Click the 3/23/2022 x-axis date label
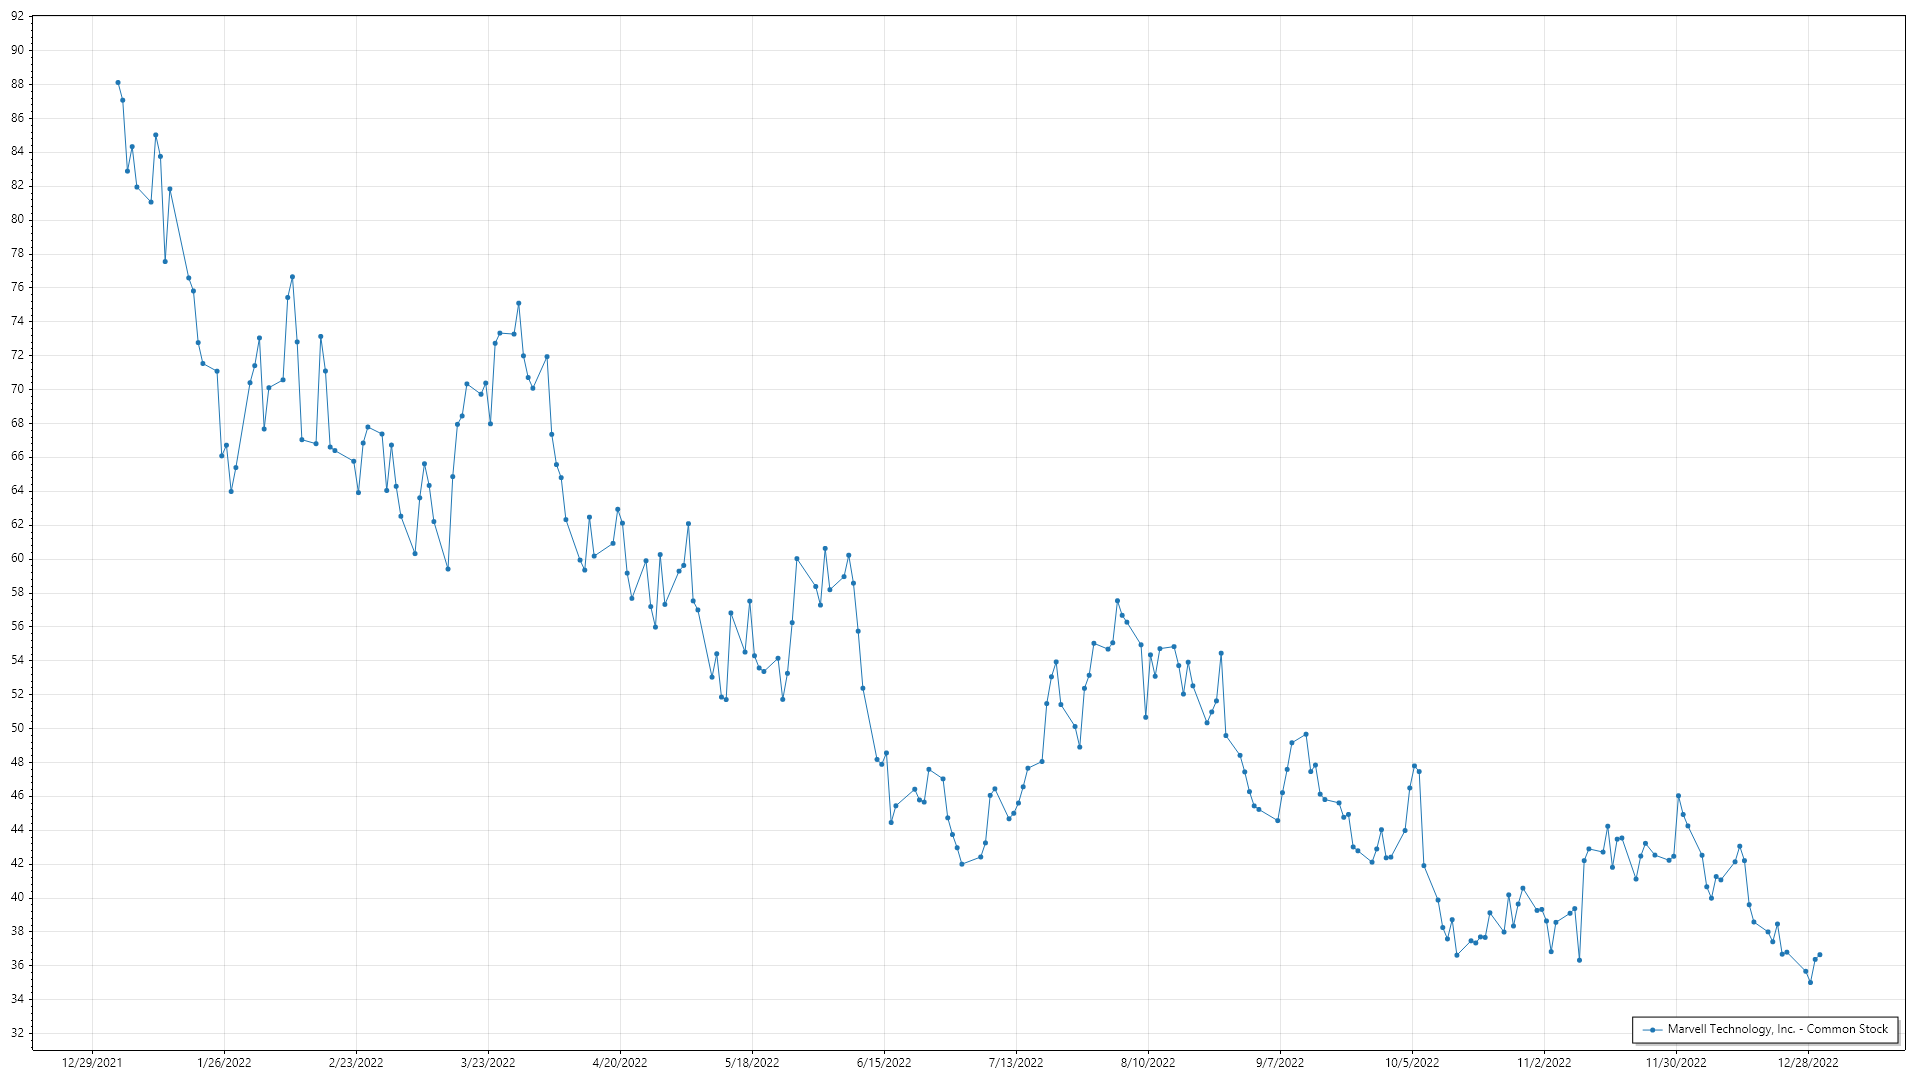The image size is (1920, 1080). [x=488, y=1063]
